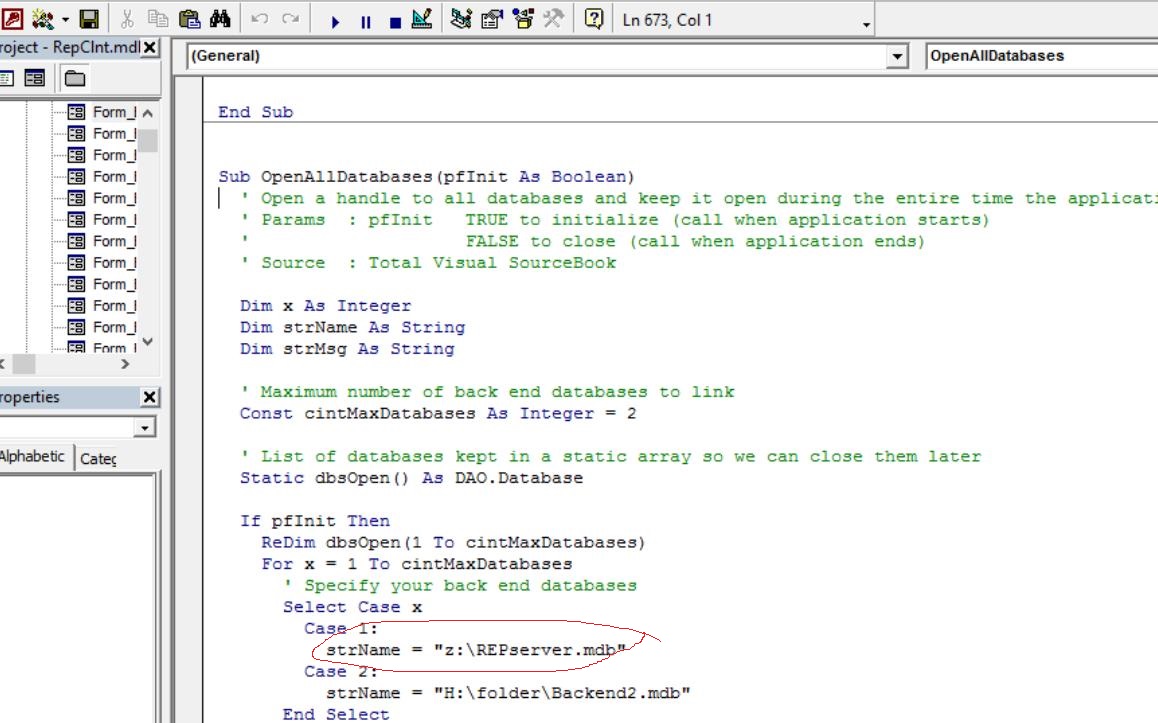Click the 'End Select' line

(x=336, y=714)
